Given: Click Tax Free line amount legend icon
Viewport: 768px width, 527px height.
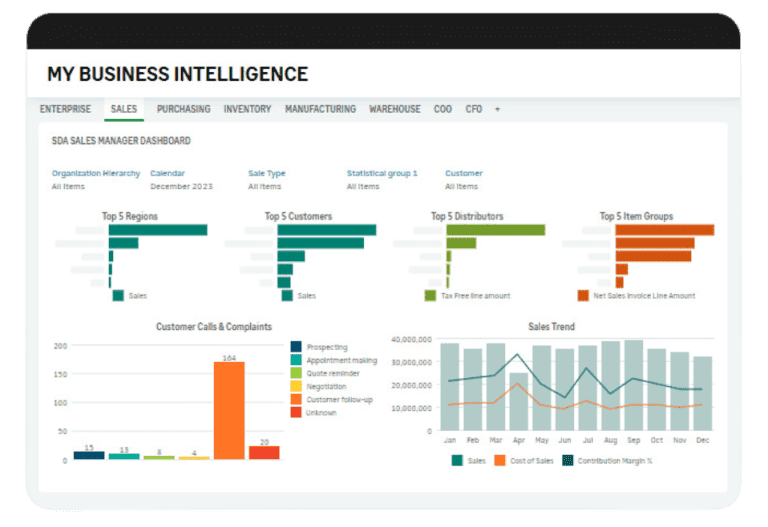Looking at the screenshot, I should click(x=431, y=296).
